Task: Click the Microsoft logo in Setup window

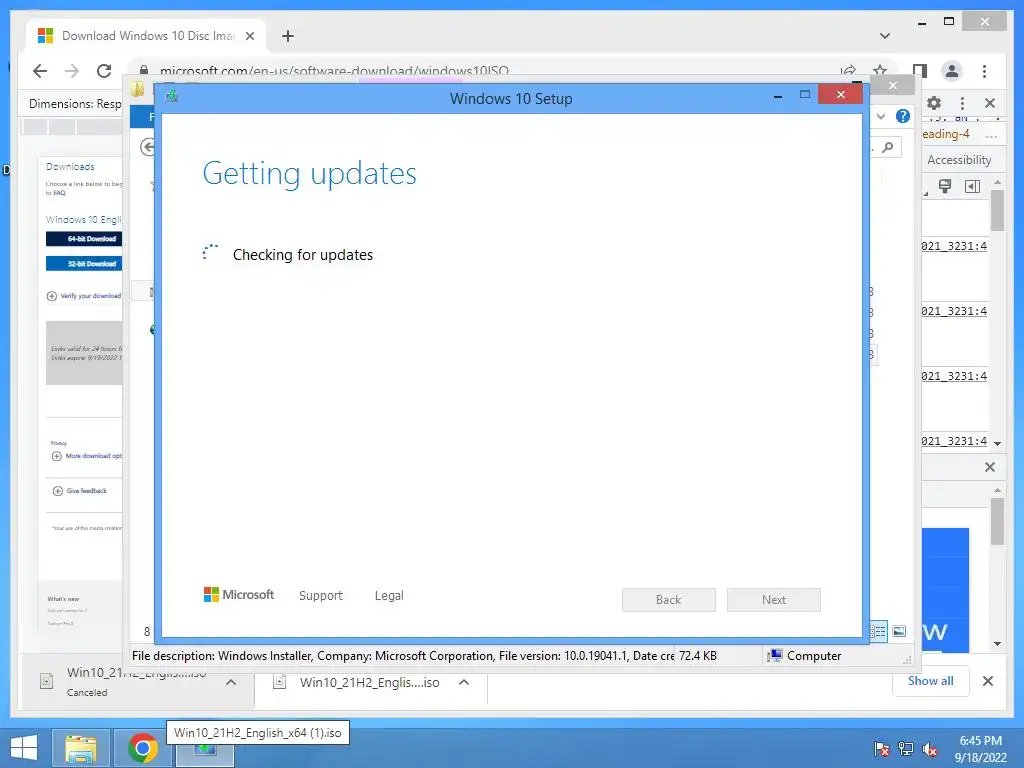Action: pyautogui.click(x=239, y=595)
